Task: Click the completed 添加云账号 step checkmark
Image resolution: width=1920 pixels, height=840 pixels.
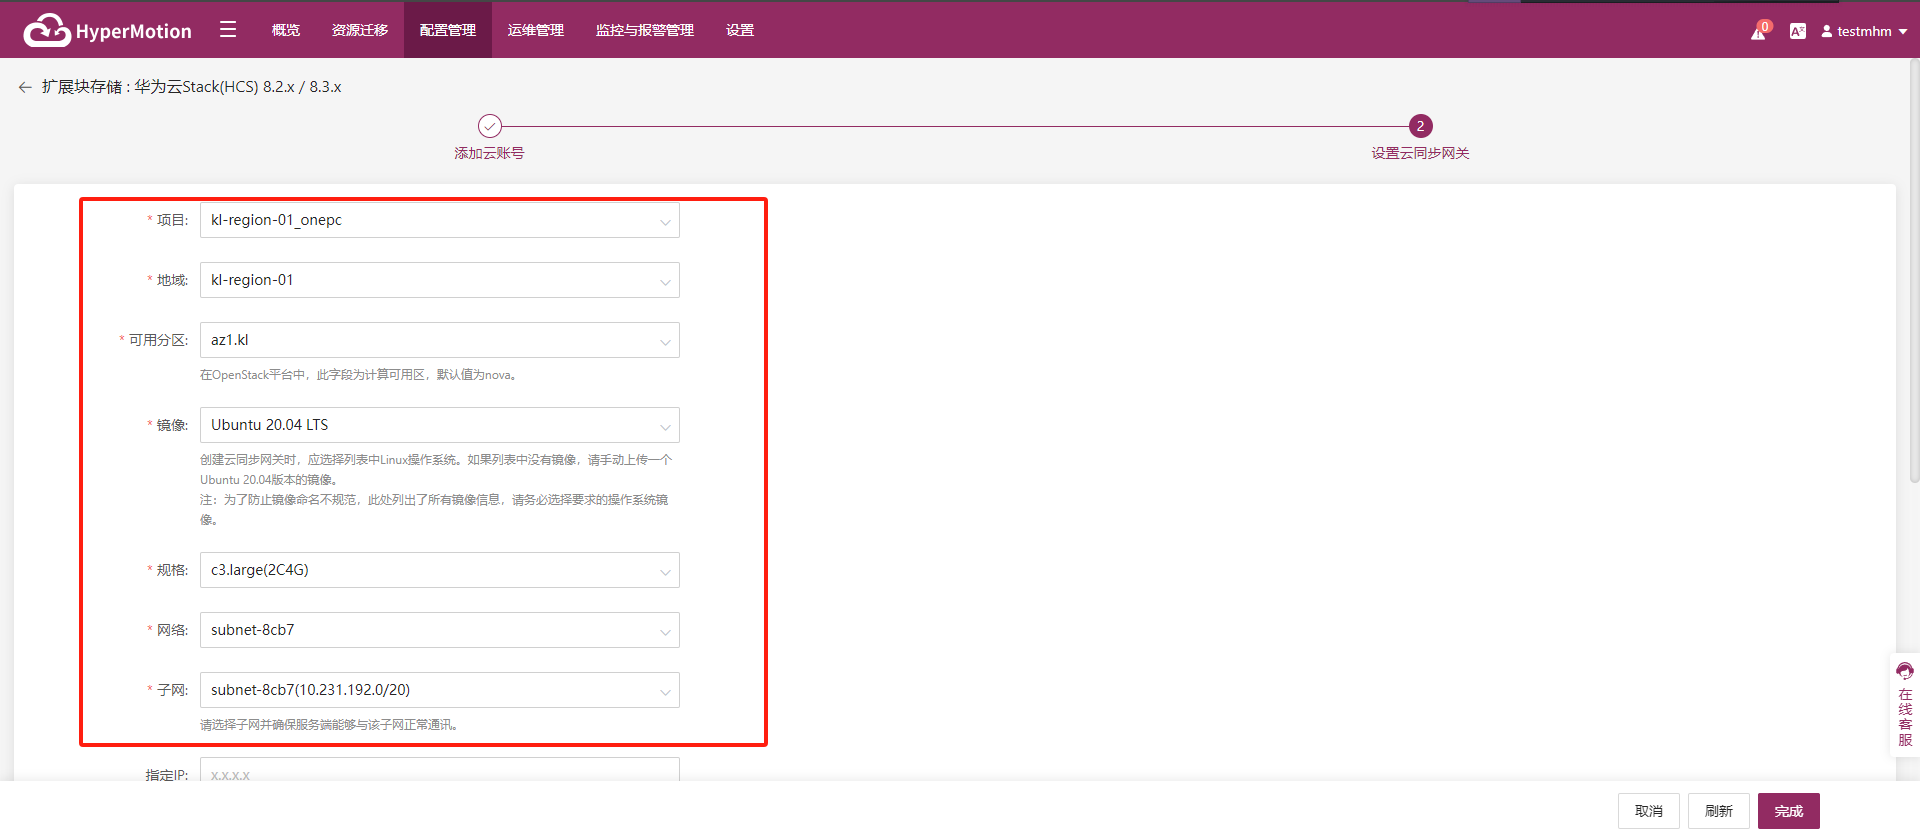Action: [489, 126]
